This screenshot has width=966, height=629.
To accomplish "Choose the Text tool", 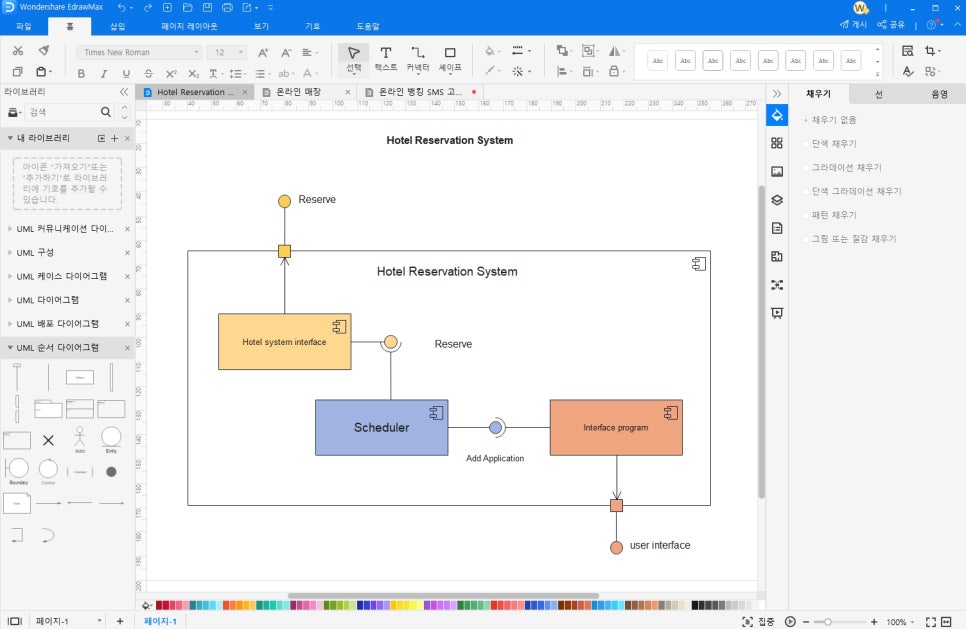I will click(x=386, y=59).
